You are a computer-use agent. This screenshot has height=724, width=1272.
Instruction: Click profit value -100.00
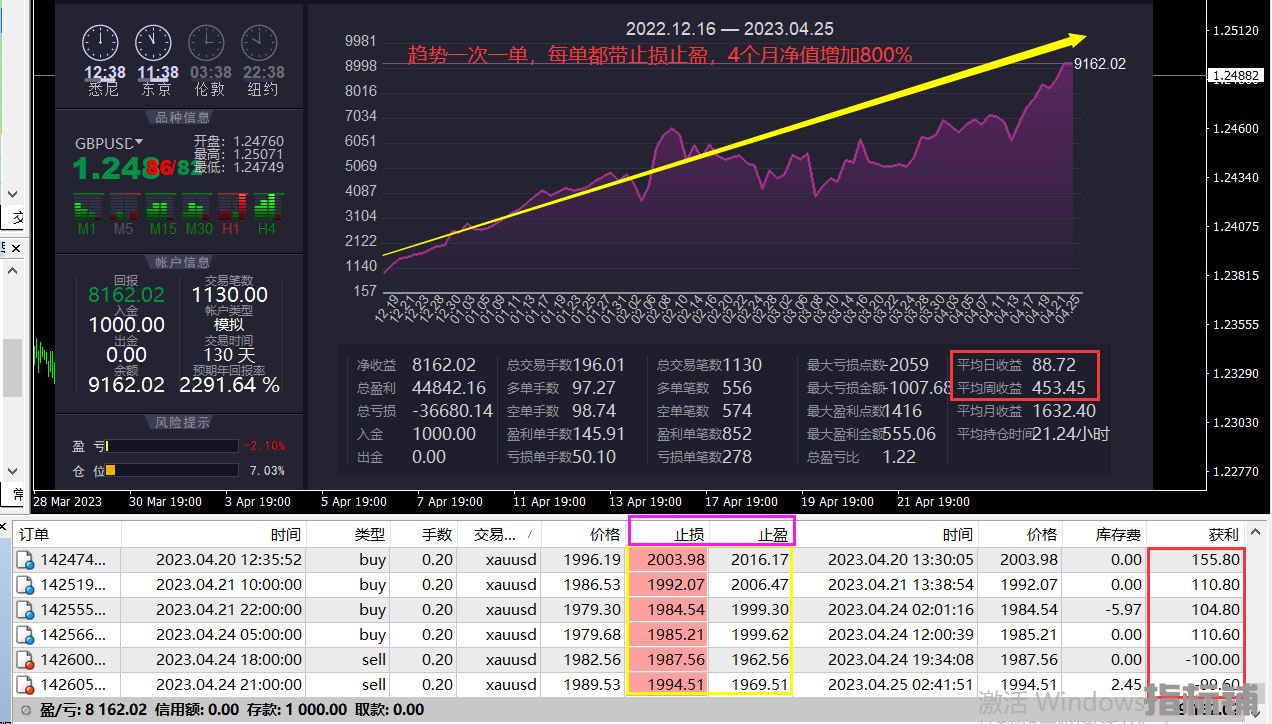(x=1212, y=660)
